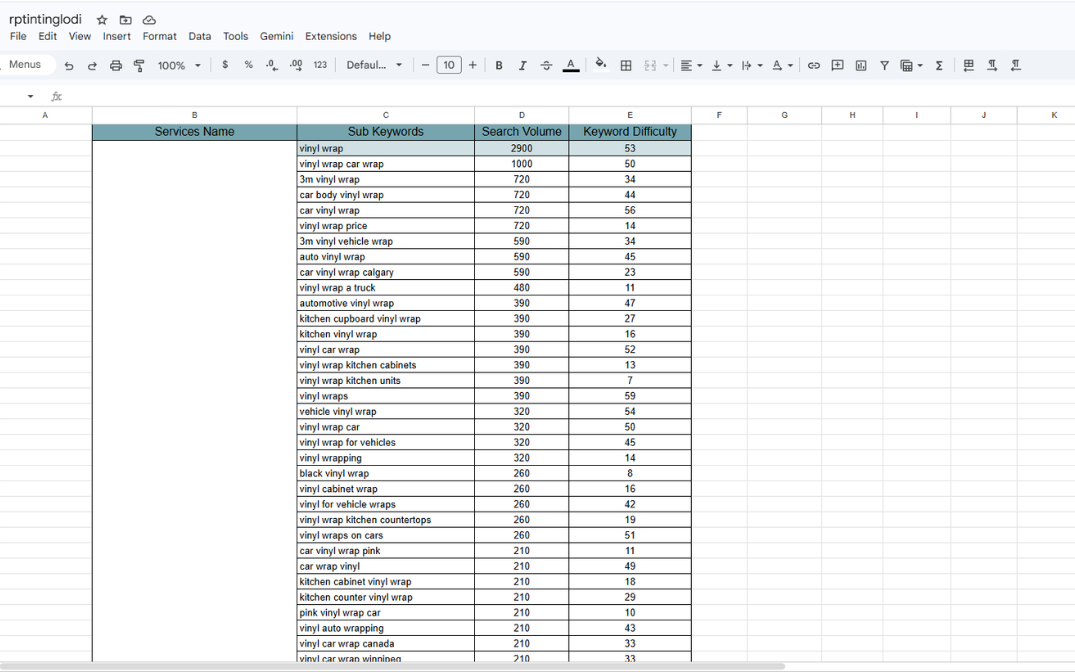Click the Insert chart icon
This screenshot has height=672, width=1075.
click(861, 66)
